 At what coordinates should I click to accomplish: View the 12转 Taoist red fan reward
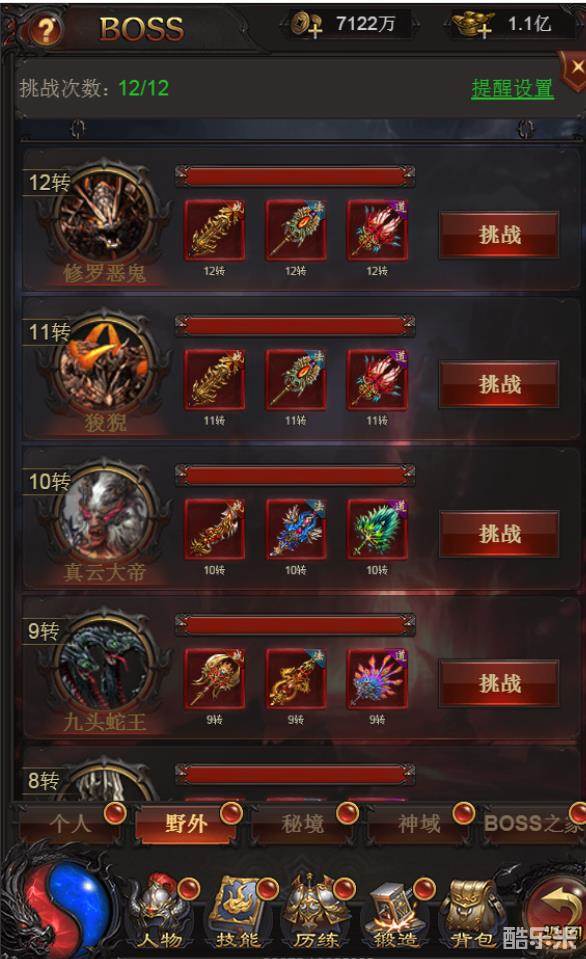click(377, 230)
